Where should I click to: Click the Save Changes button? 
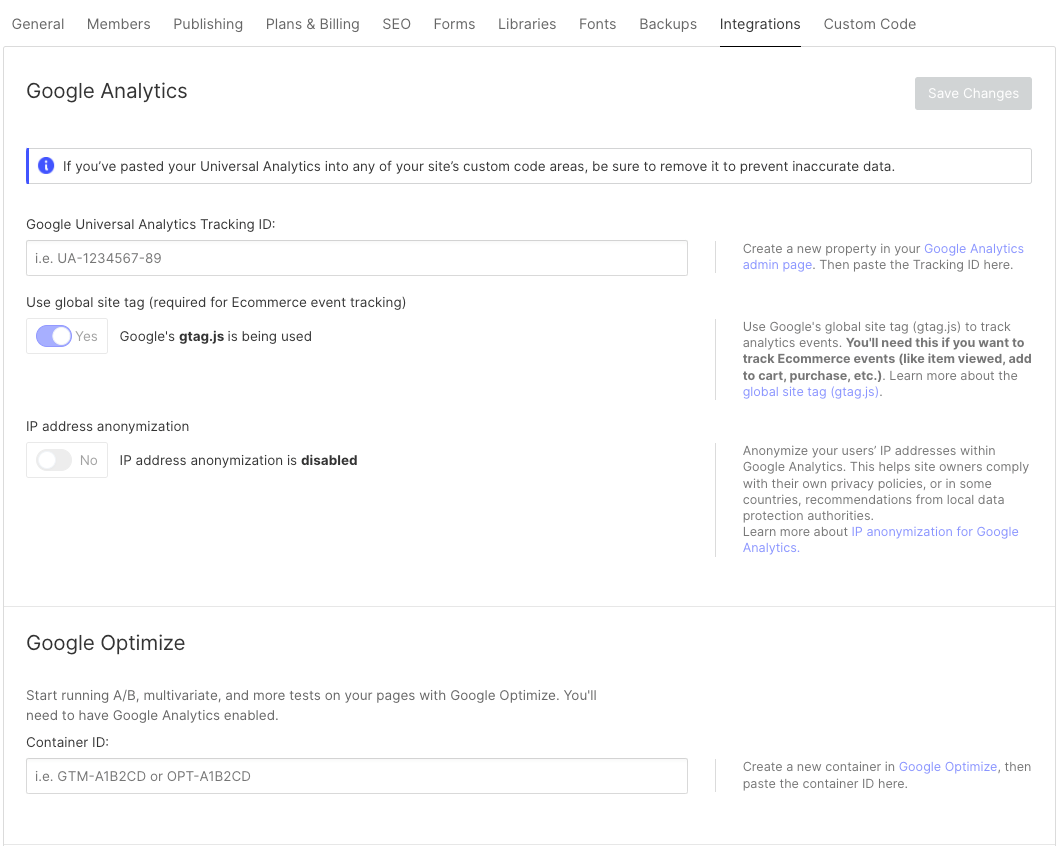[973, 93]
